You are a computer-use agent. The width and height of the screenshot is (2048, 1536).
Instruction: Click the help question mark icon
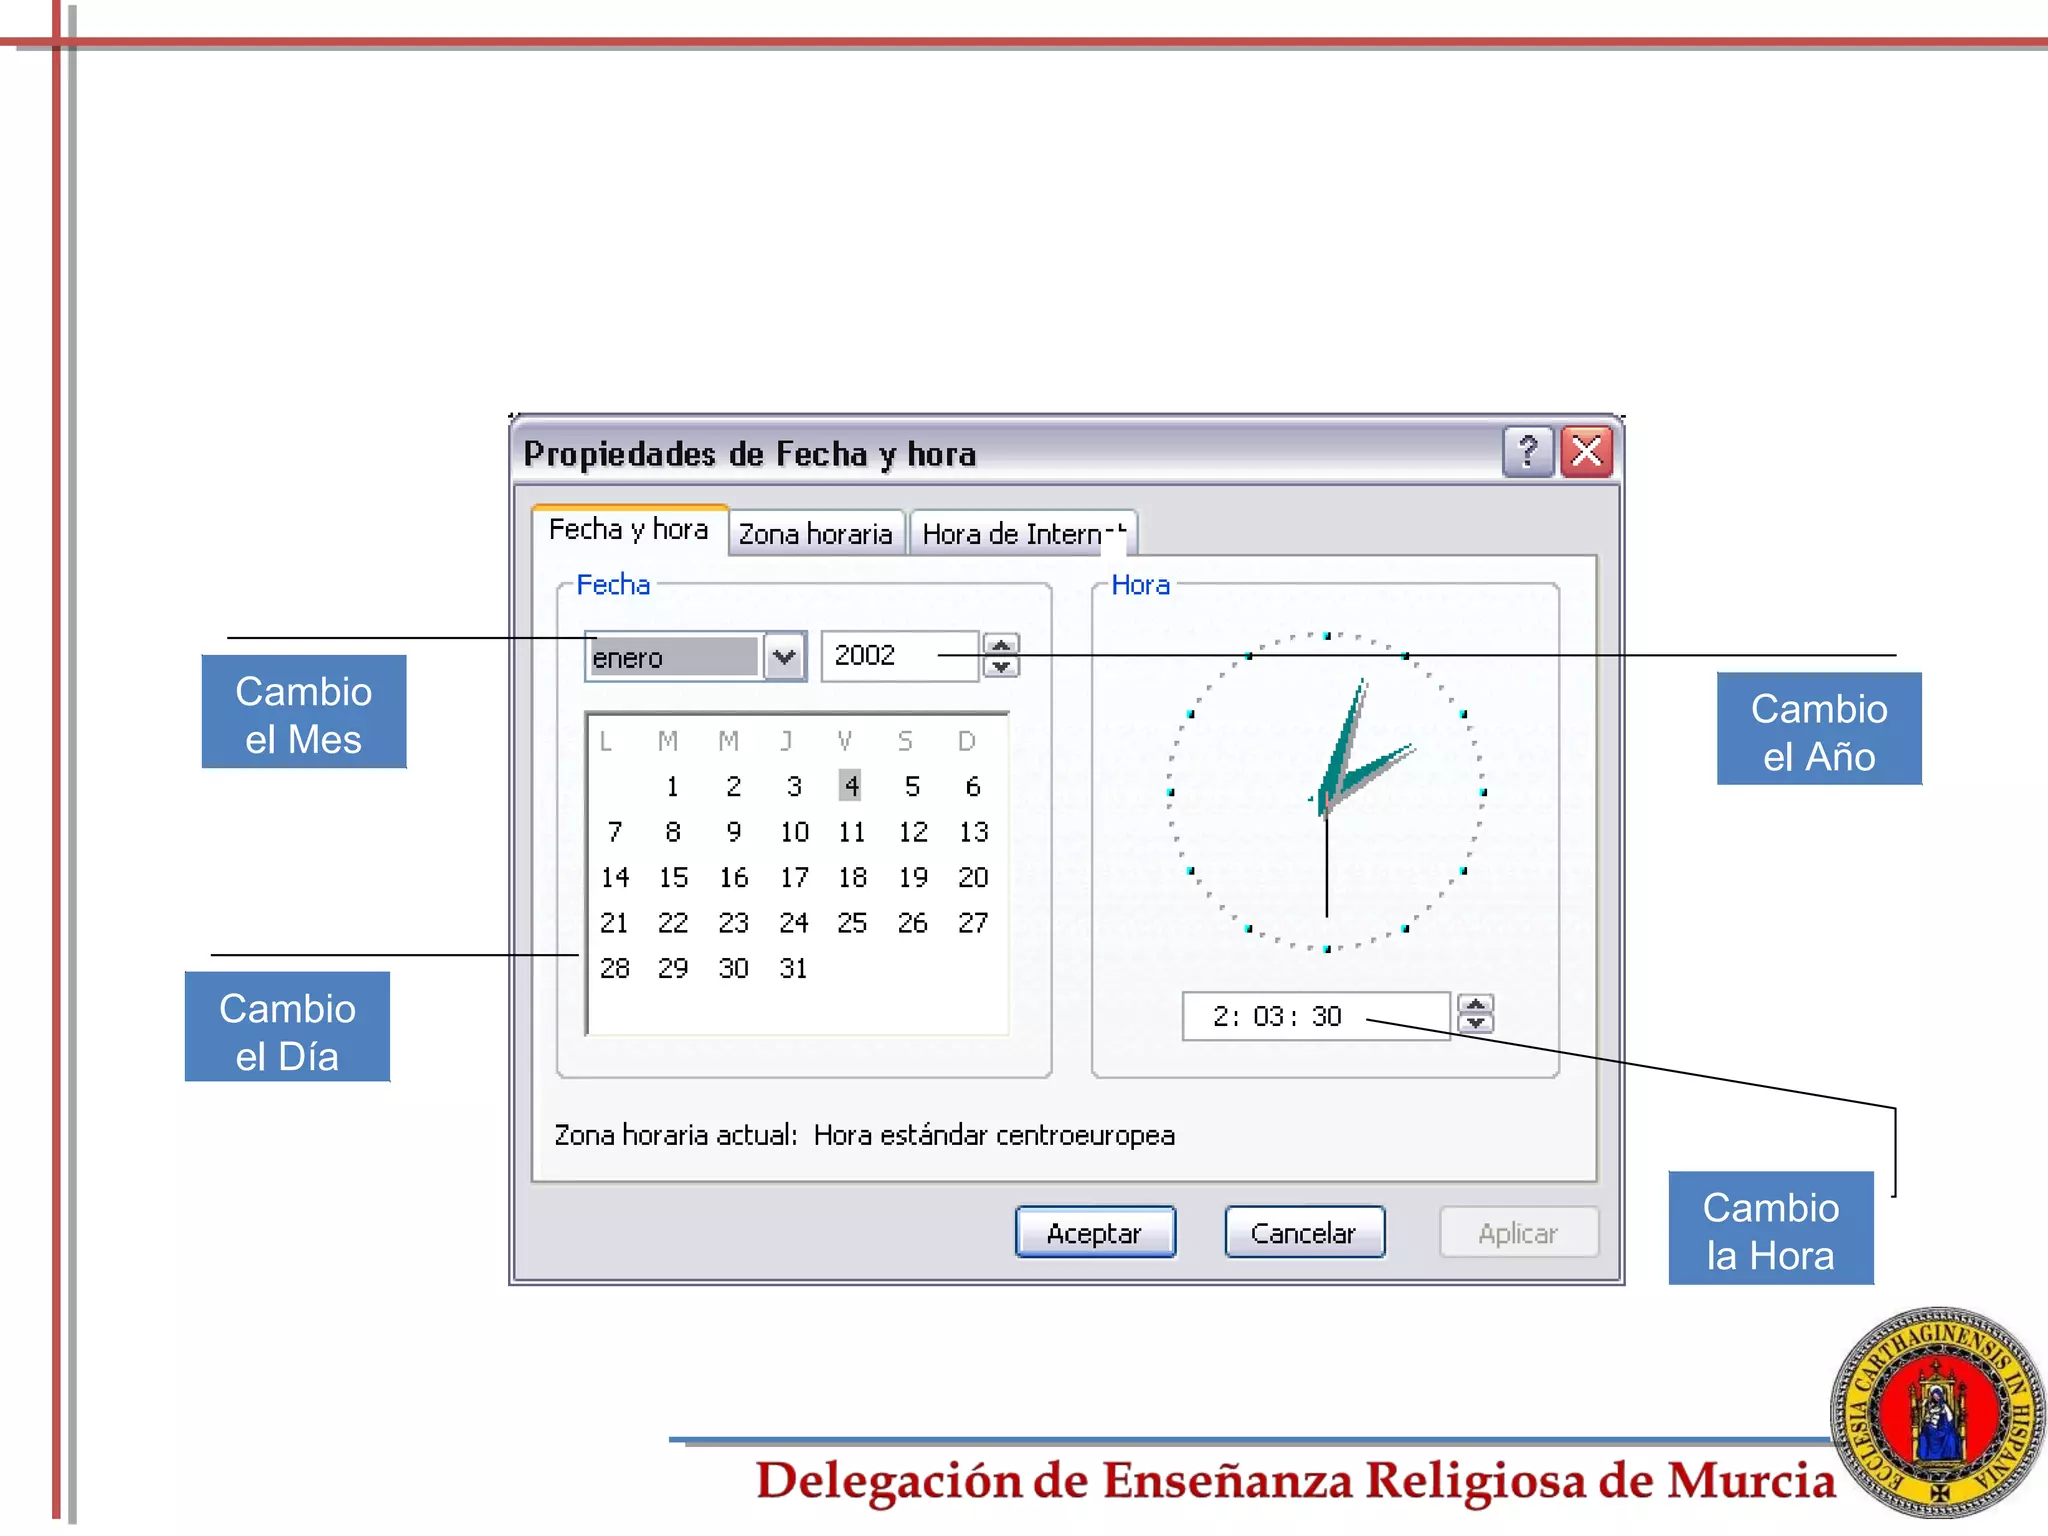click(x=1526, y=452)
